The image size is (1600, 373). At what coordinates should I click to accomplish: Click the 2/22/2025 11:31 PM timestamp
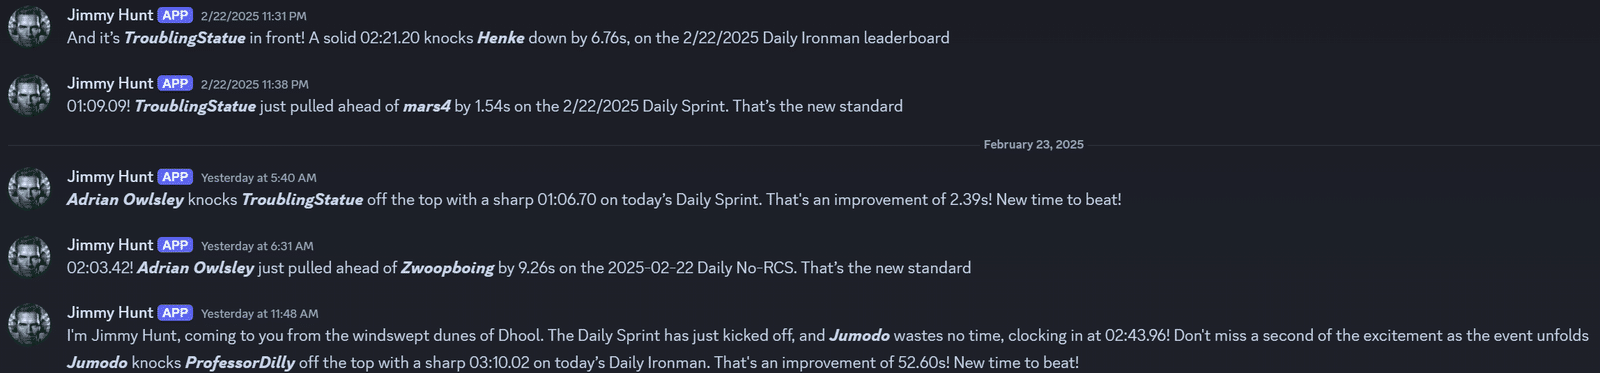click(x=254, y=16)
